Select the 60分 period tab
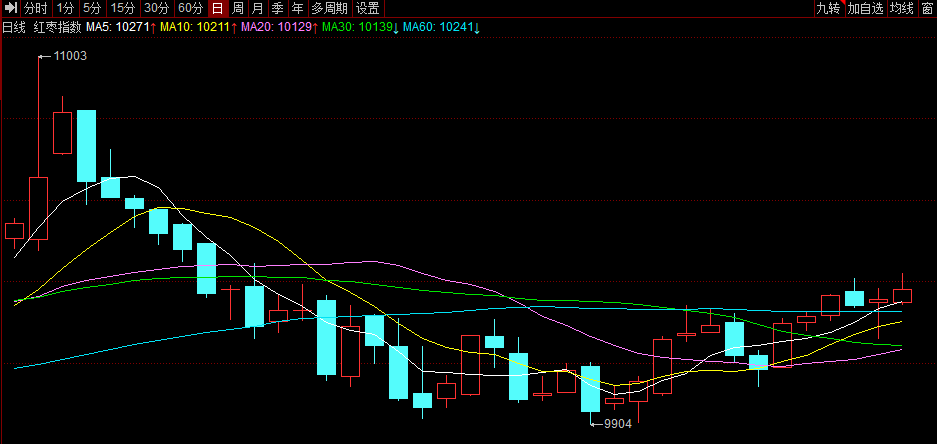The height and width of the screenshot is (444, 937). [191, 8]
